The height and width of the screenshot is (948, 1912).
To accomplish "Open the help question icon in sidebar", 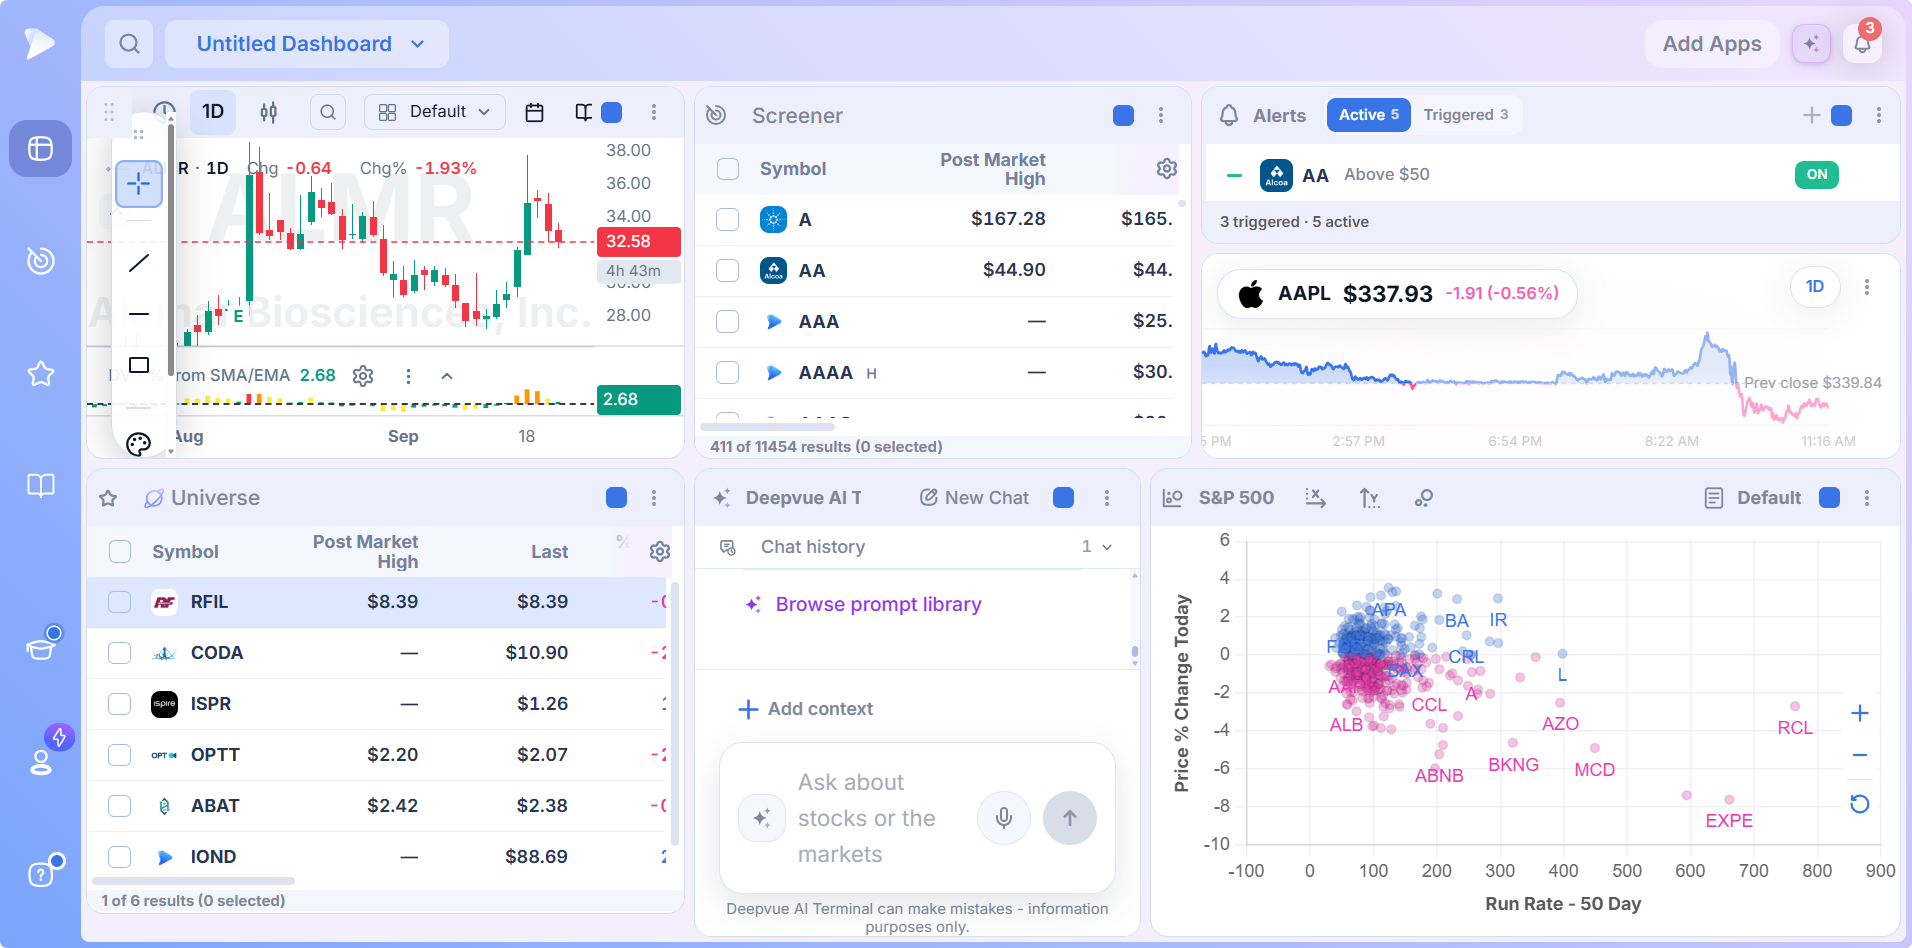I will tap(40, 874).
